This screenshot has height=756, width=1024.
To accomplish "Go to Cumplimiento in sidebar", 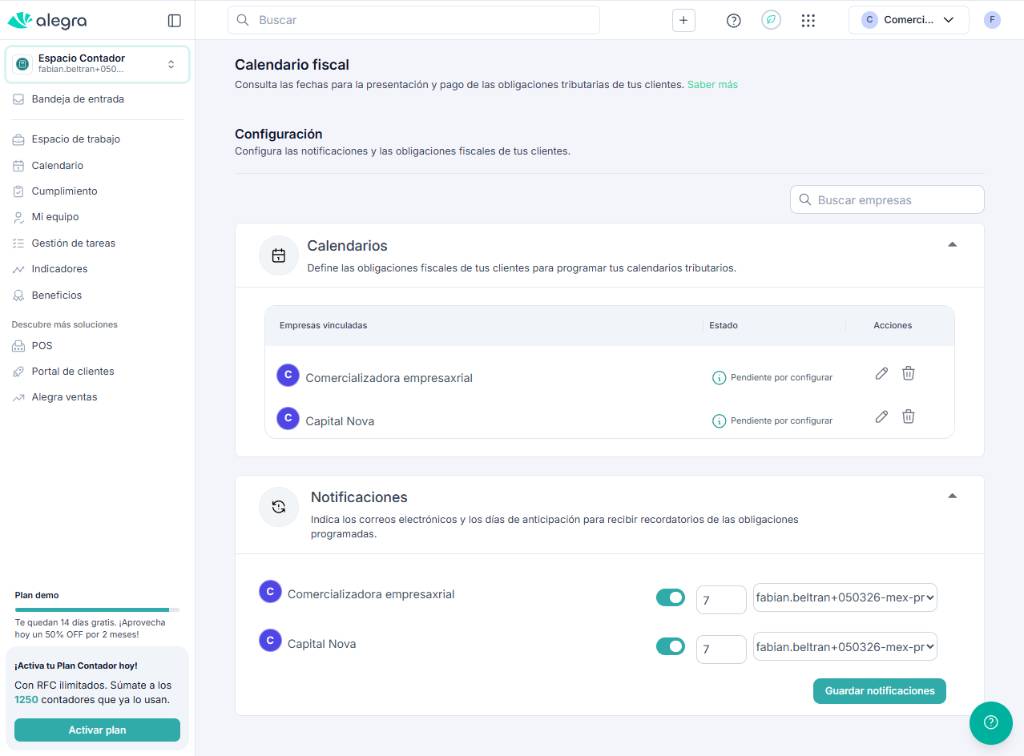I will (x=64, y=191).
